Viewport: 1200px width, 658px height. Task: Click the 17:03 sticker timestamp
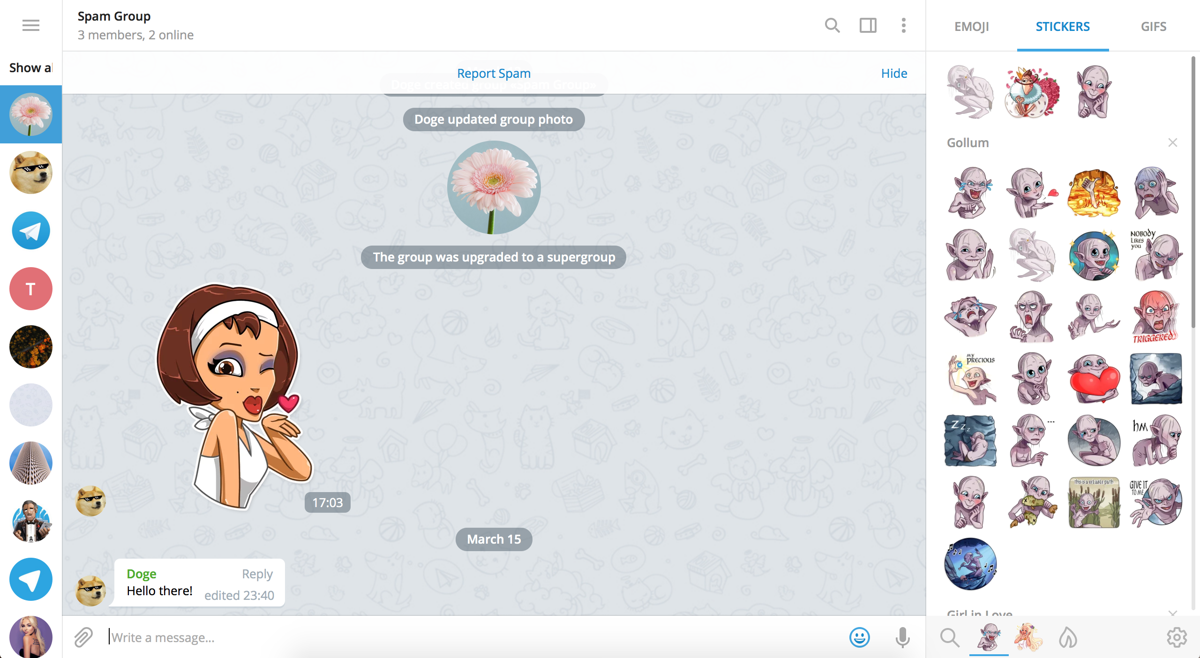point(327,503)
